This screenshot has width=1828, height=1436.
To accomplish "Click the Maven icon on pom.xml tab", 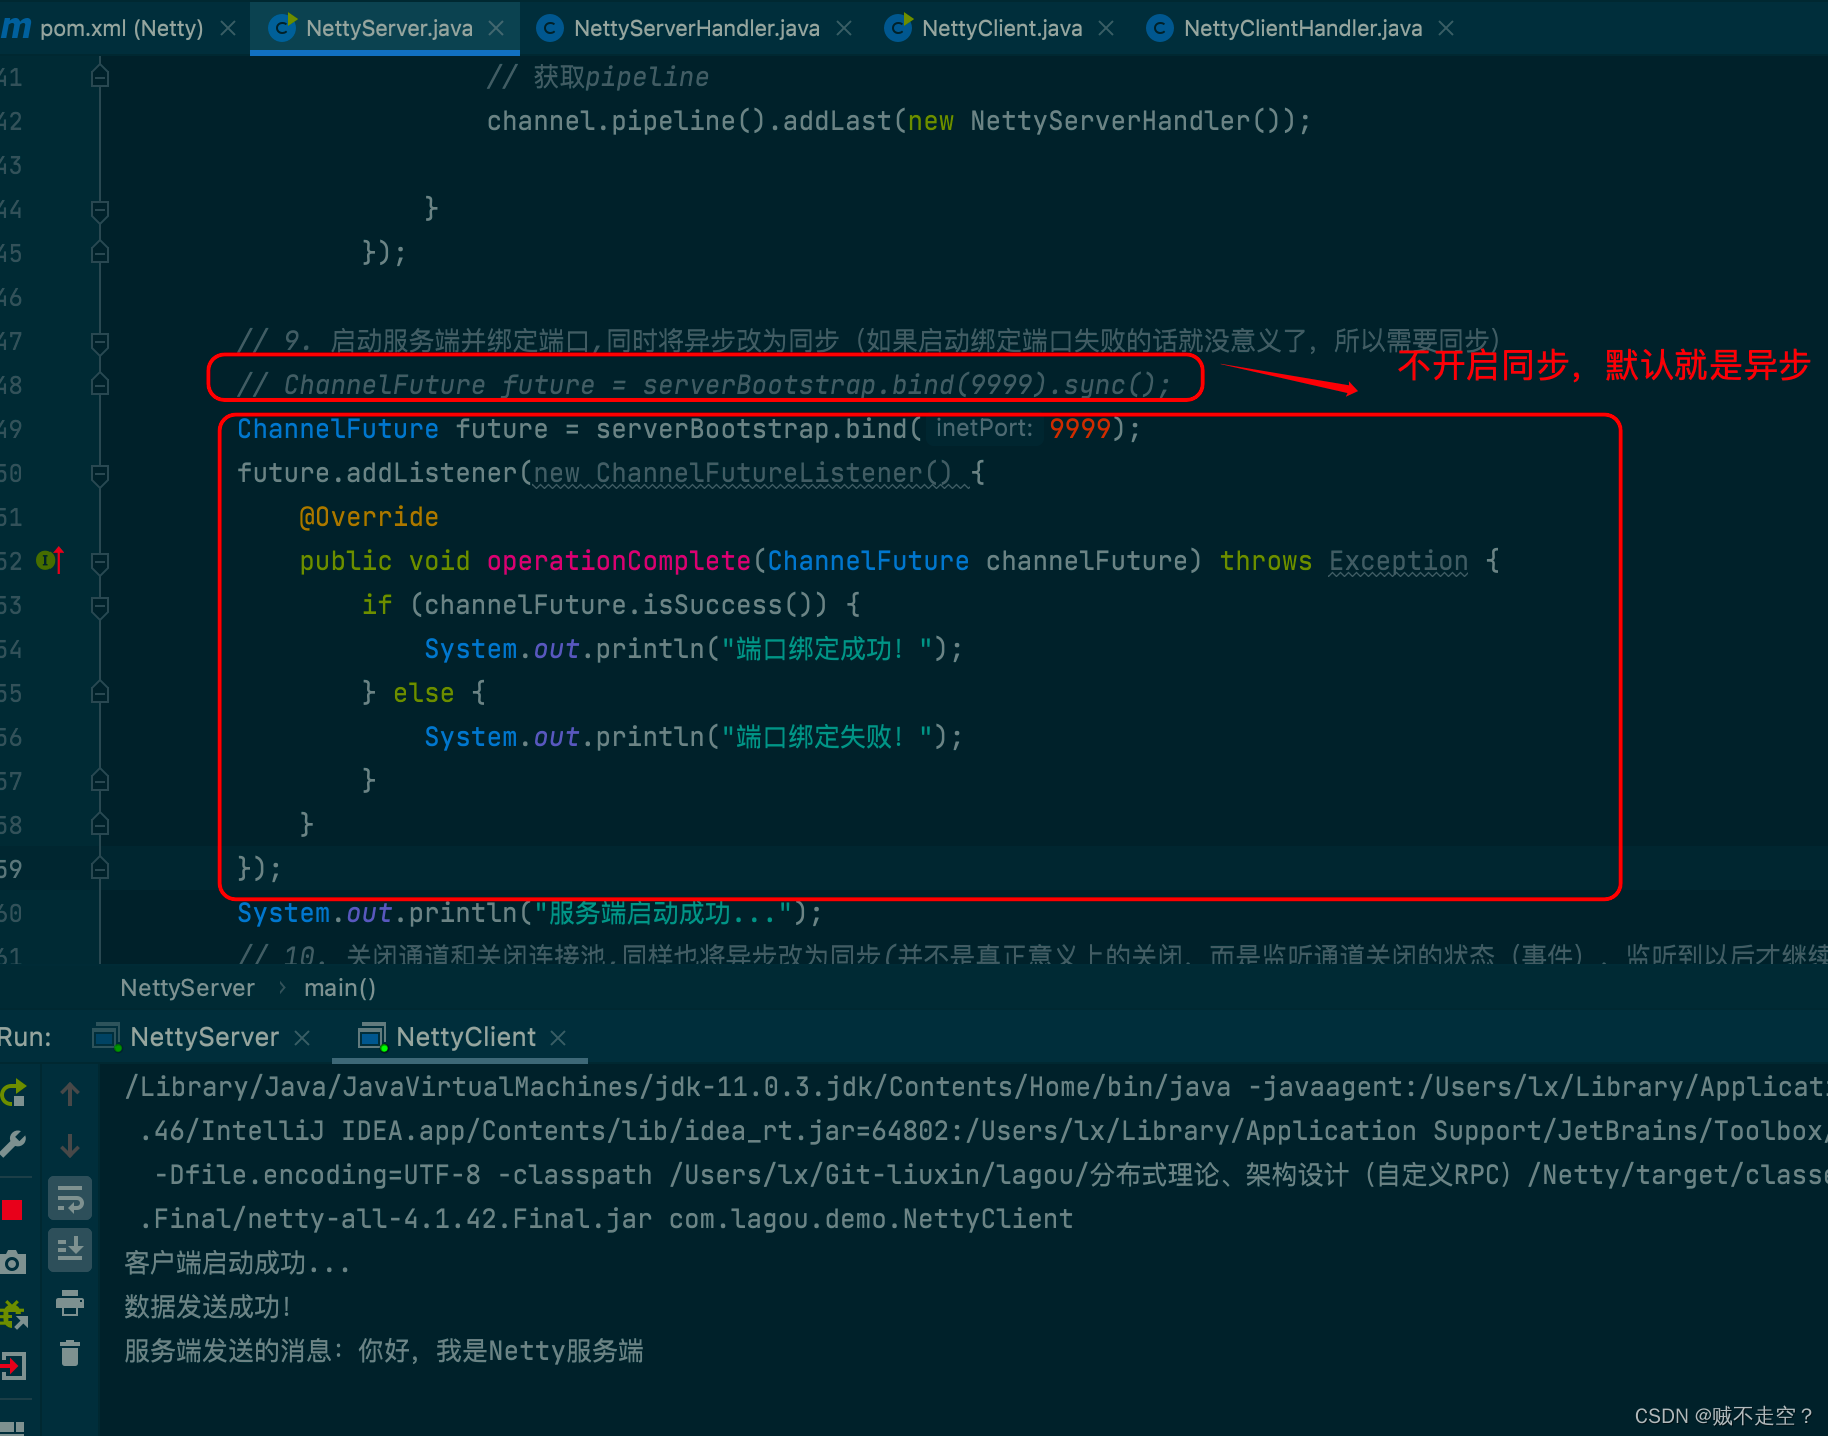I will click(x=15, y=28).
